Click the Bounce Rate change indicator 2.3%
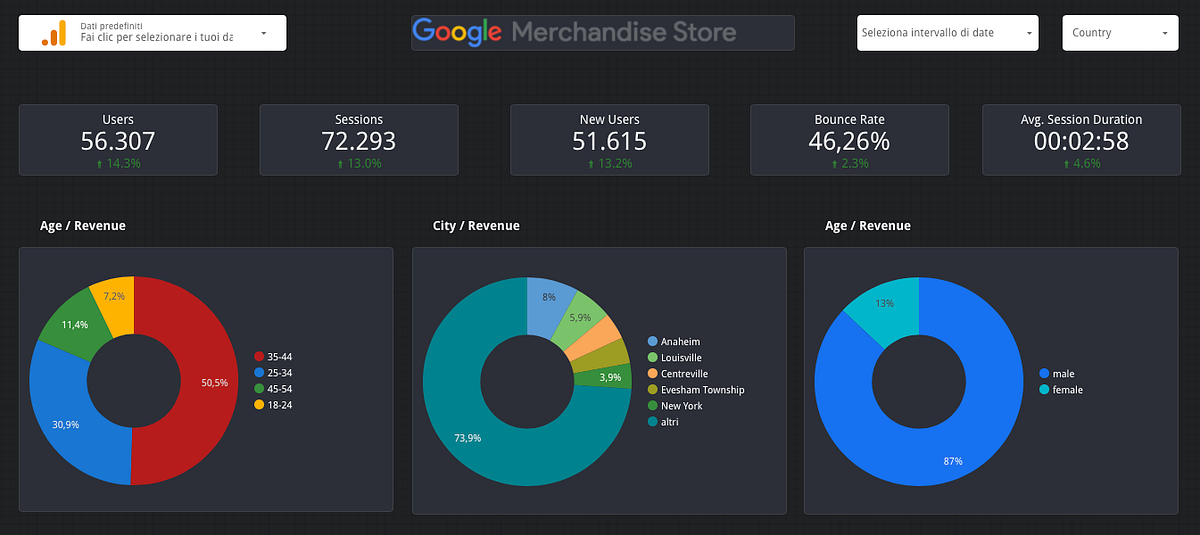The image size is (1200, 535). (x=849, y=163)
